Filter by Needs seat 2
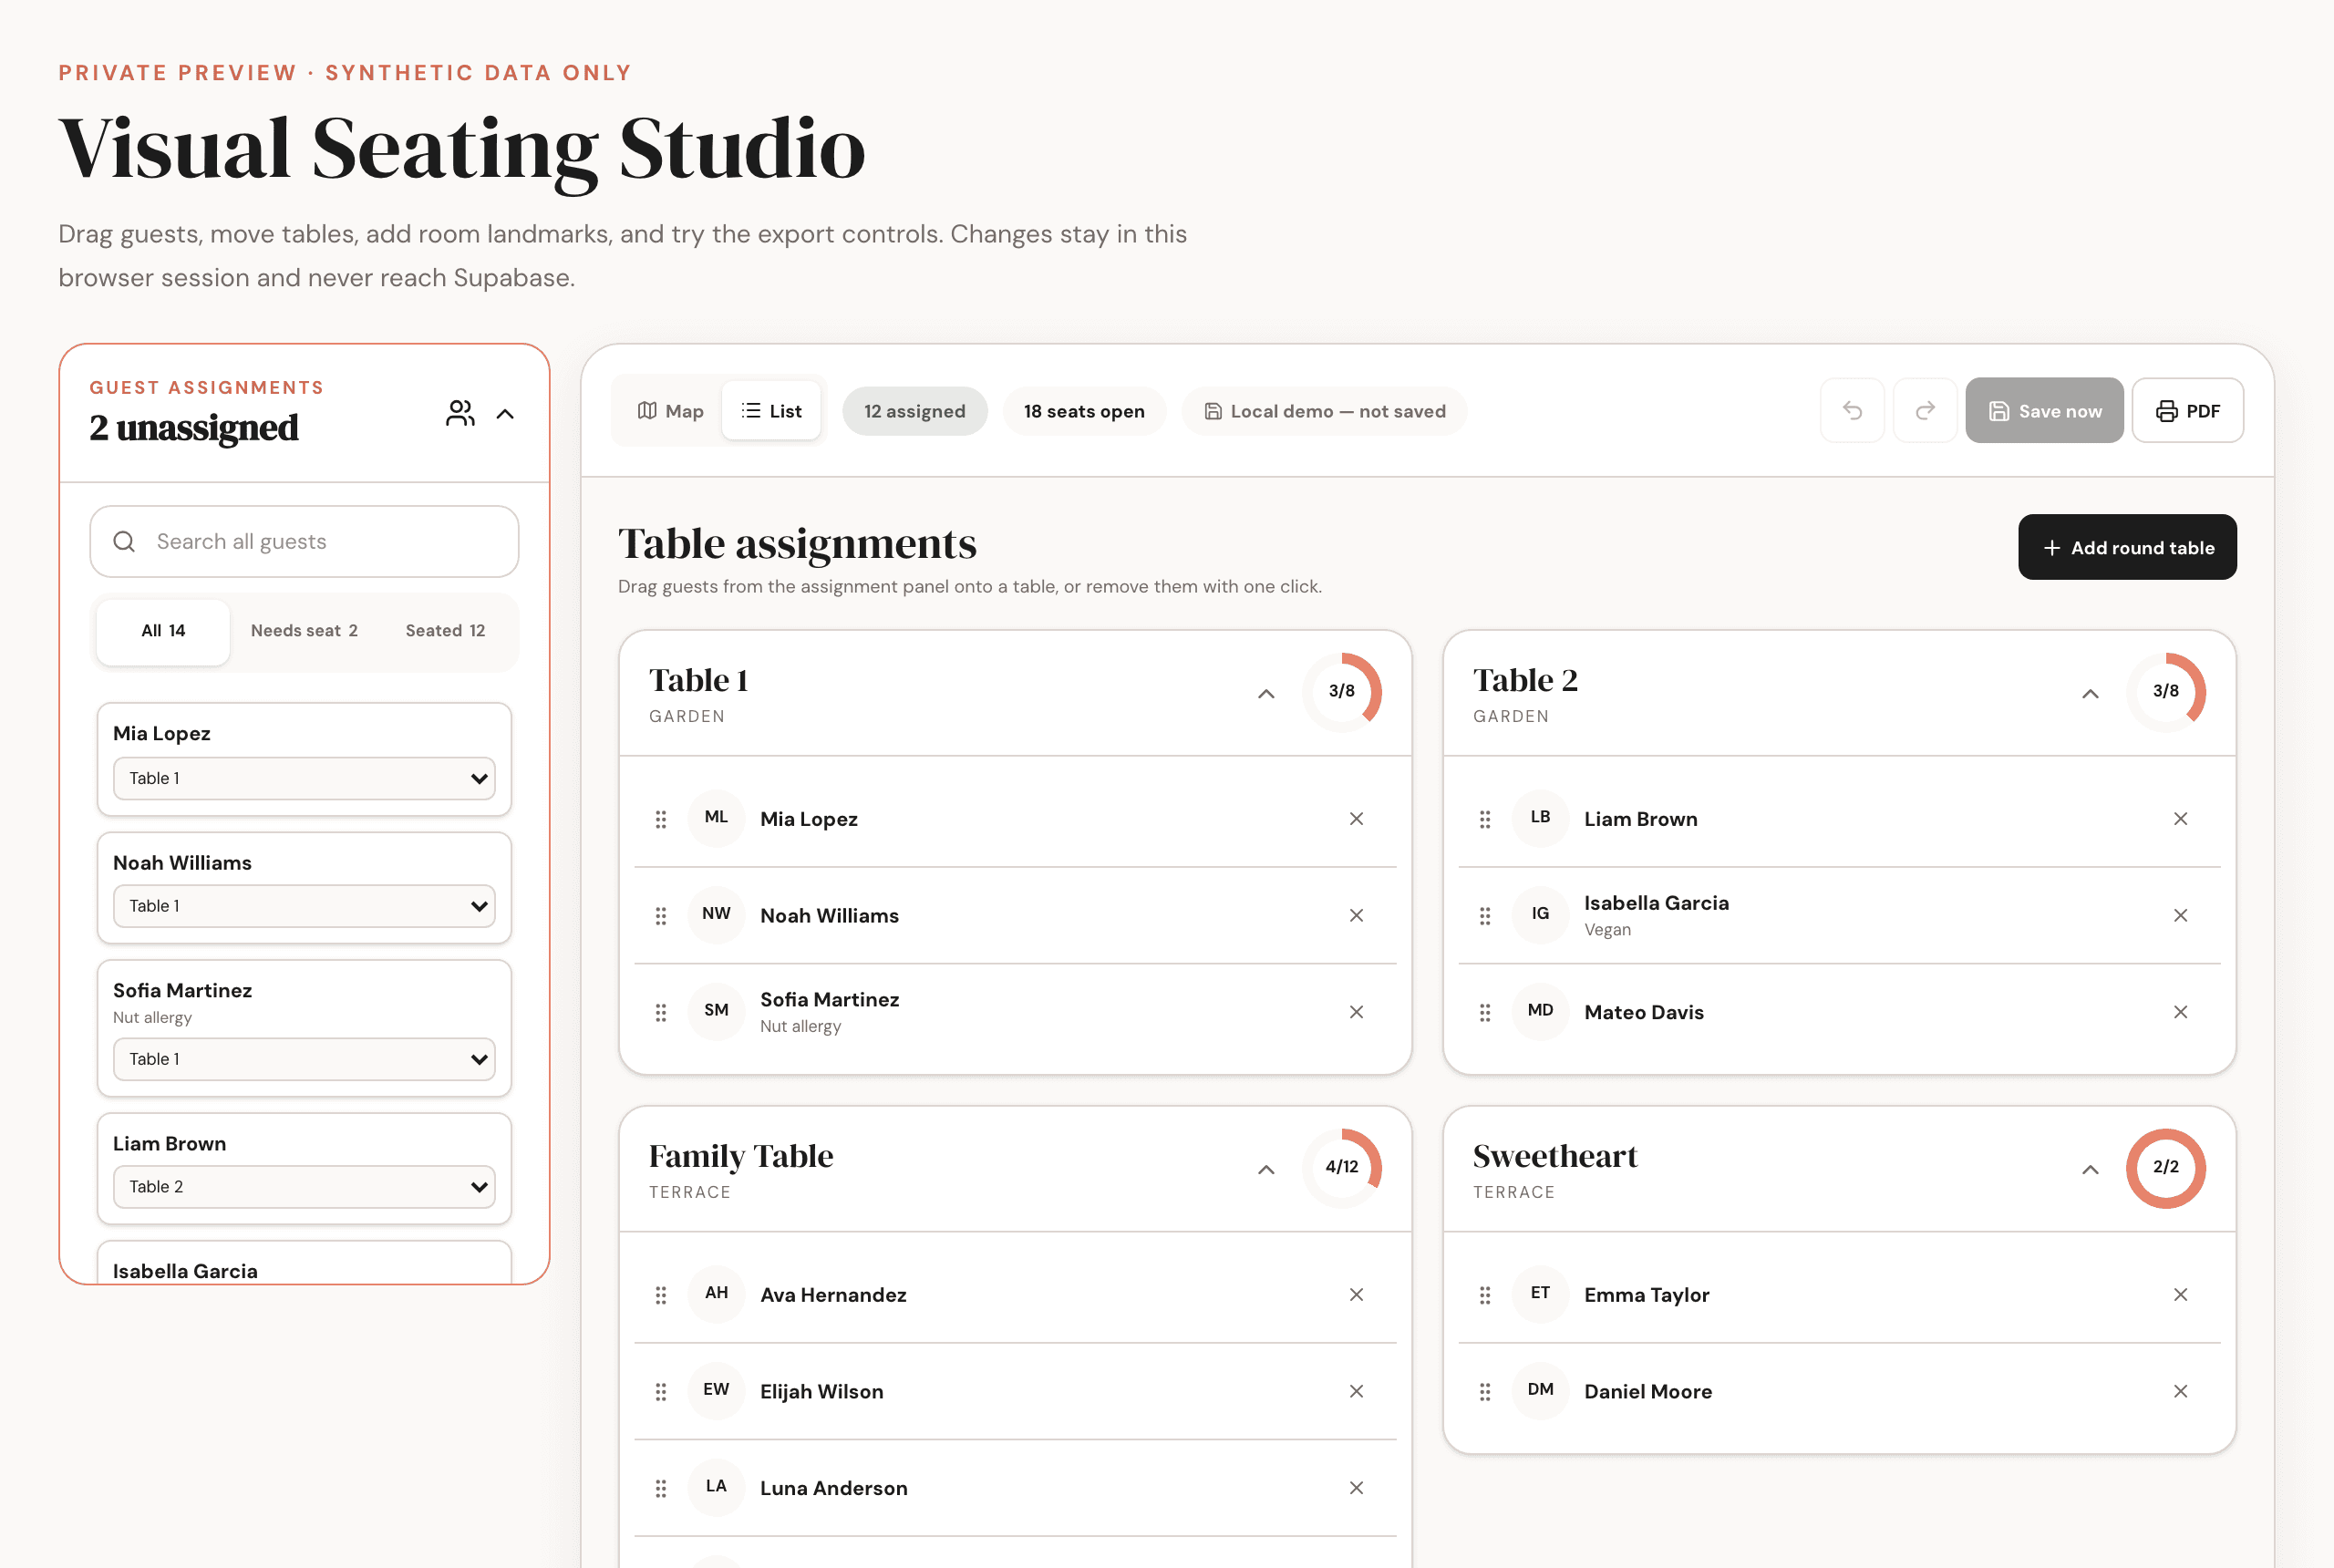 pyautogui.click(x=304, y=631)
